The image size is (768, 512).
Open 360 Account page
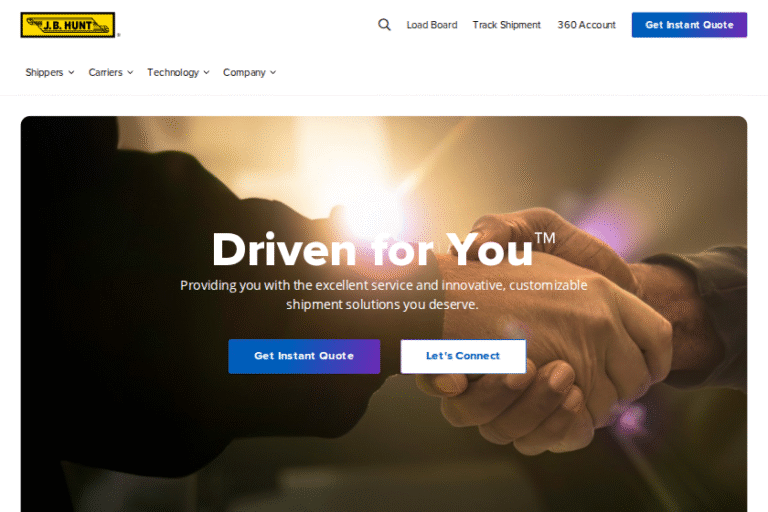[x=586, y=25]
